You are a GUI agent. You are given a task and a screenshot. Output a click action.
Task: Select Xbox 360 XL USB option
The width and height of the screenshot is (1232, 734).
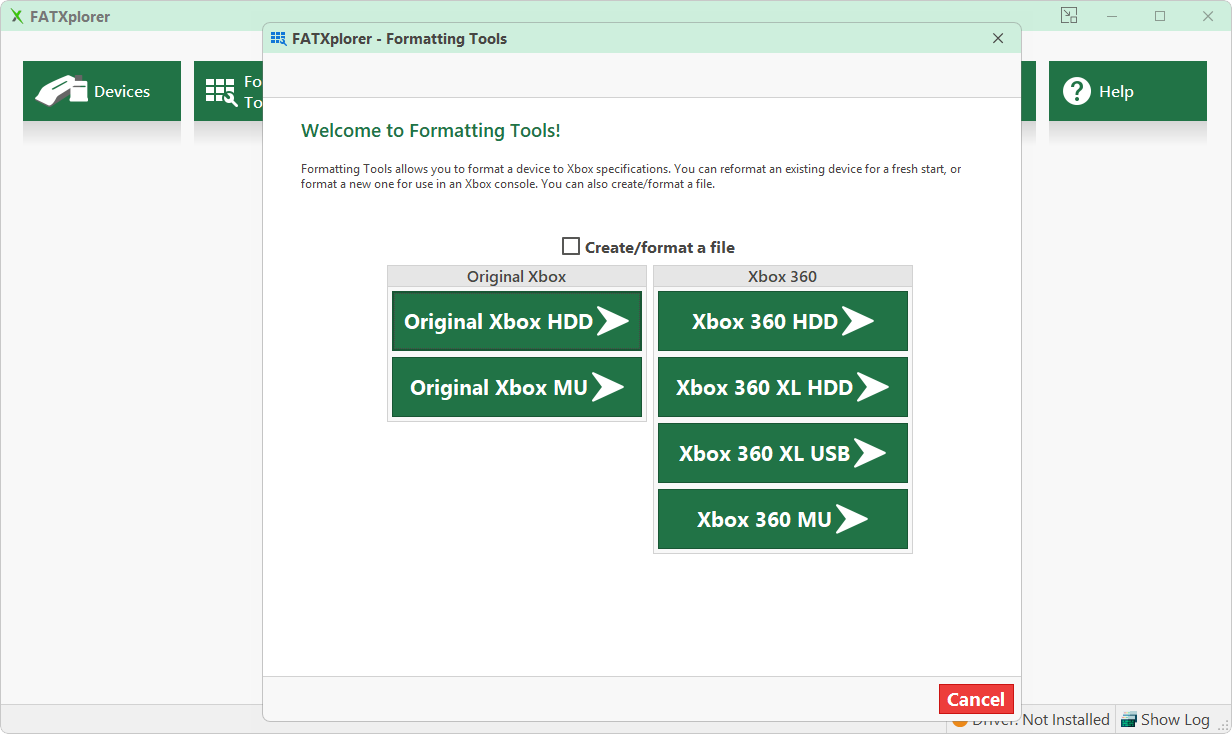tap(783, 453)
